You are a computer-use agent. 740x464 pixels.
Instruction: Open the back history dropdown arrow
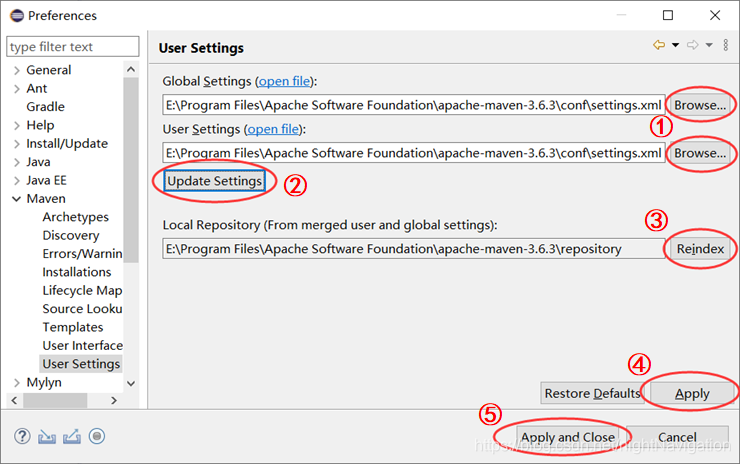(x=675, y=45)
